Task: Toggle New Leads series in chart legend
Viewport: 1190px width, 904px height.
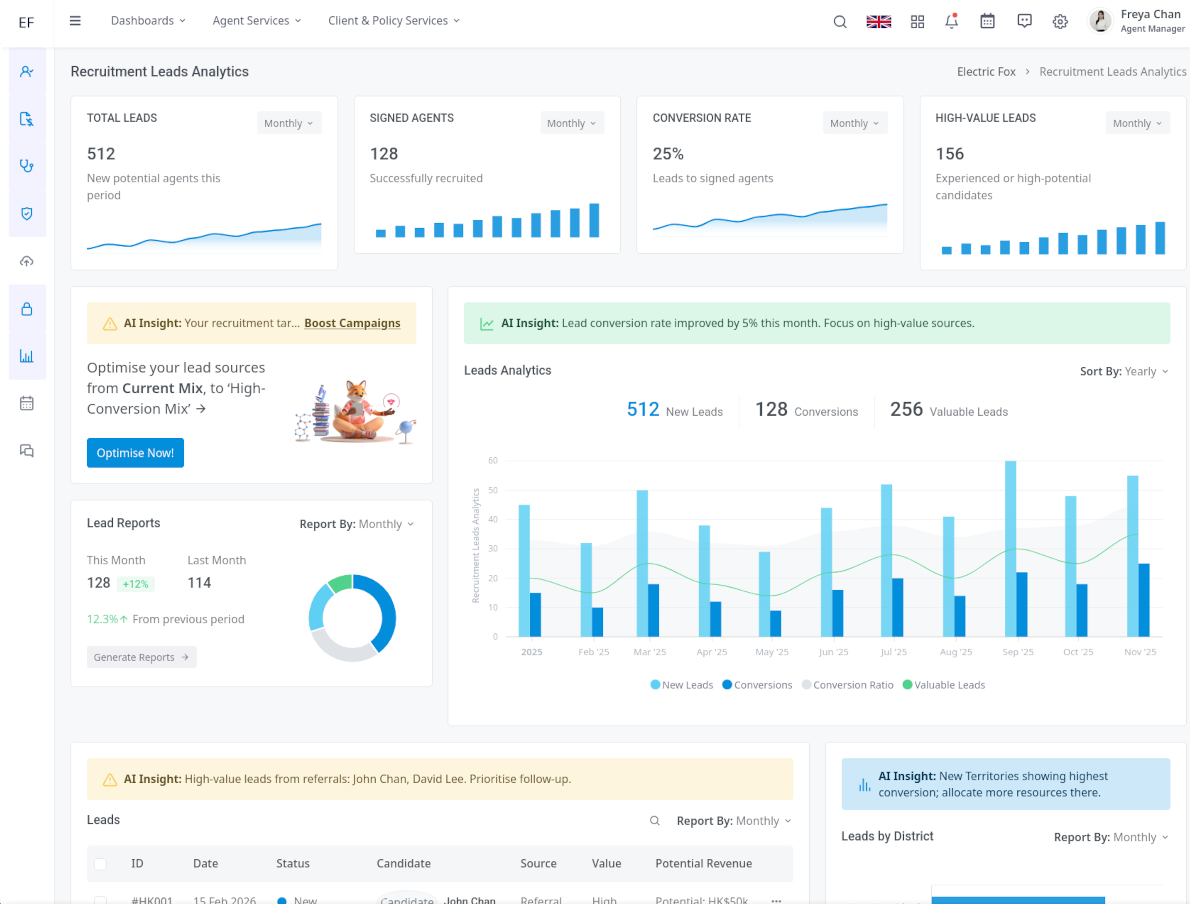Action: coord(682,685)
